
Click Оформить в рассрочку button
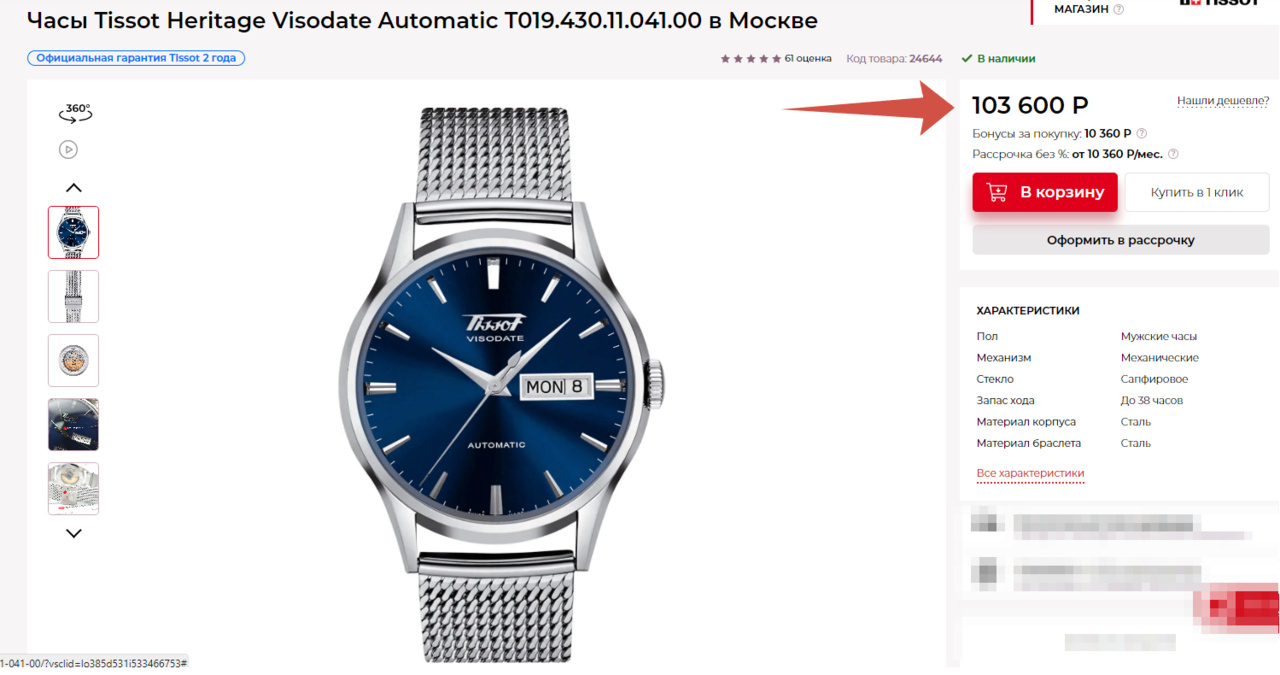(1121, 240)
